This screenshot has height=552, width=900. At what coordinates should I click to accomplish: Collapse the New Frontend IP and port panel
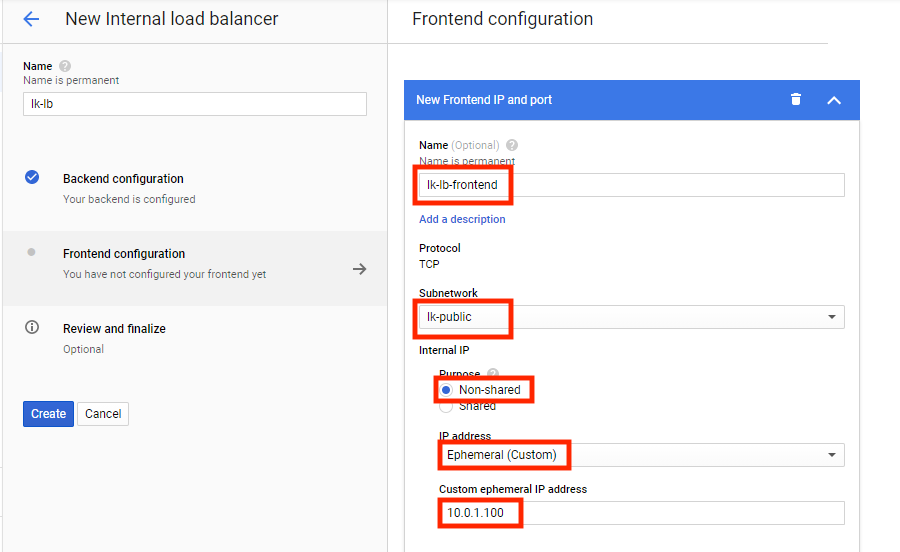point(834,100)
